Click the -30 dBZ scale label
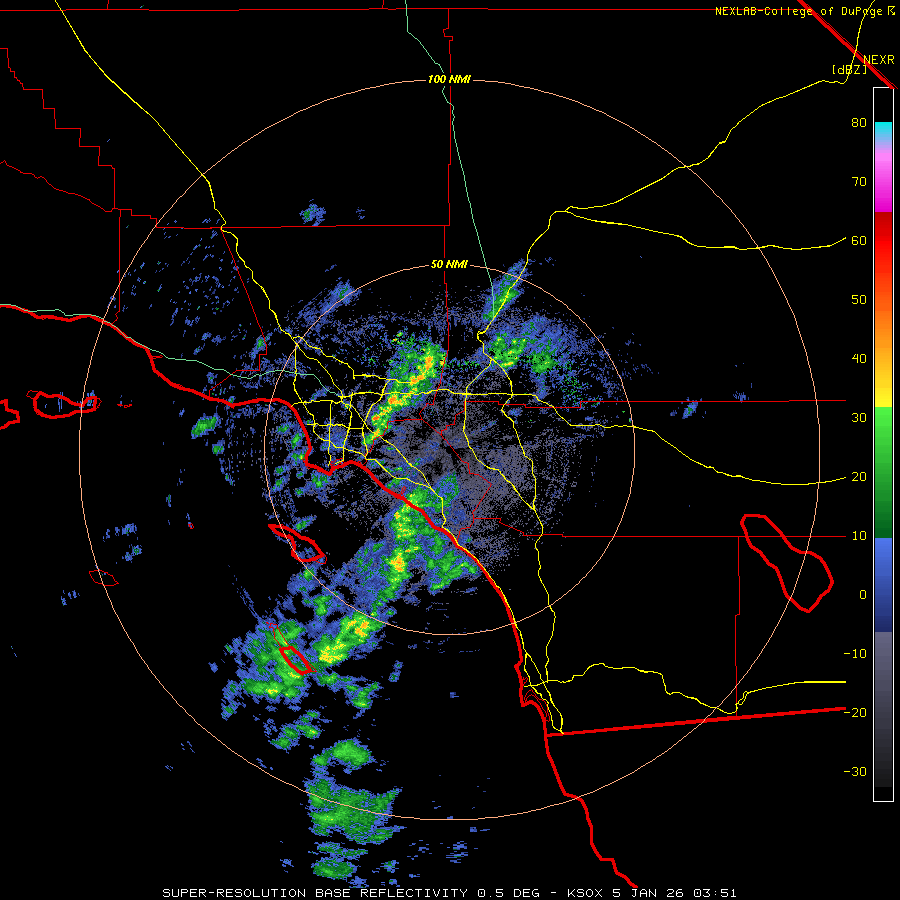 coord(855,772)
